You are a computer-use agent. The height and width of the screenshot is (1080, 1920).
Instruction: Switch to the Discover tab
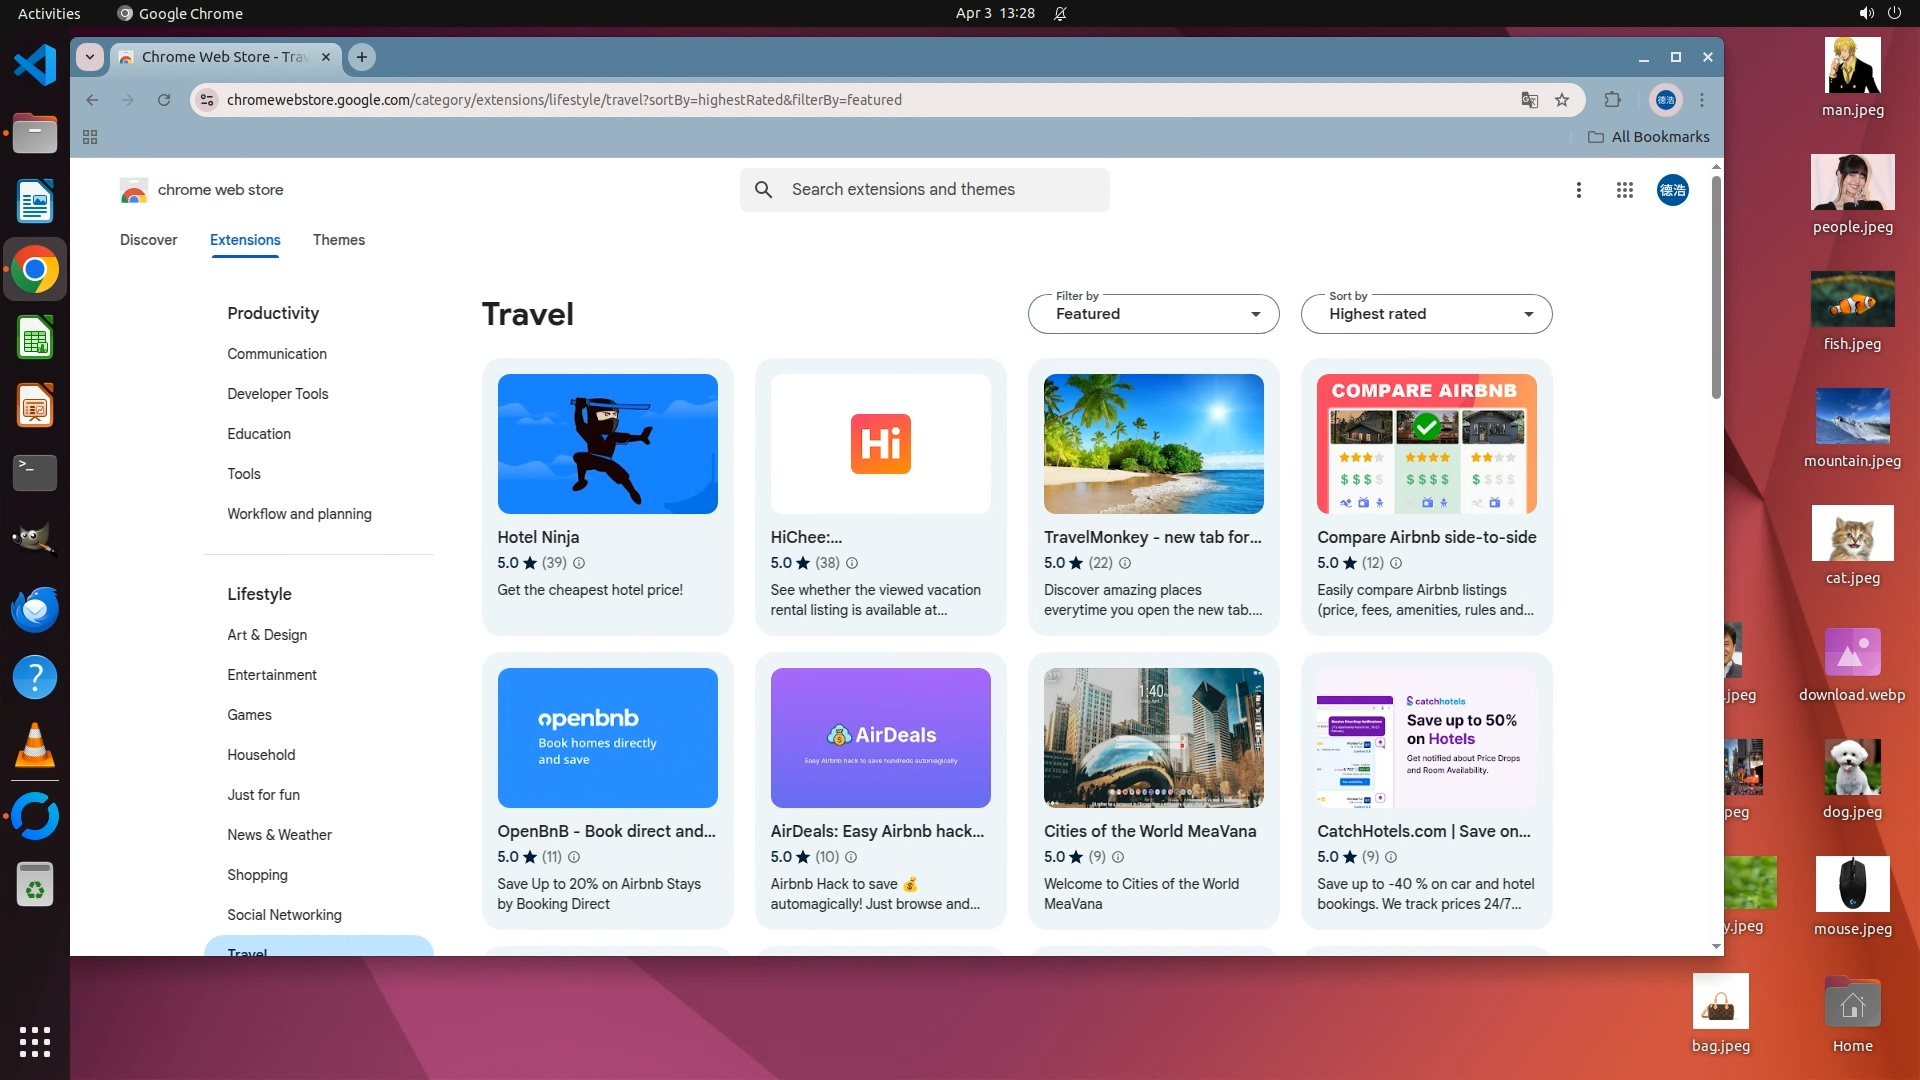[148, 240]
